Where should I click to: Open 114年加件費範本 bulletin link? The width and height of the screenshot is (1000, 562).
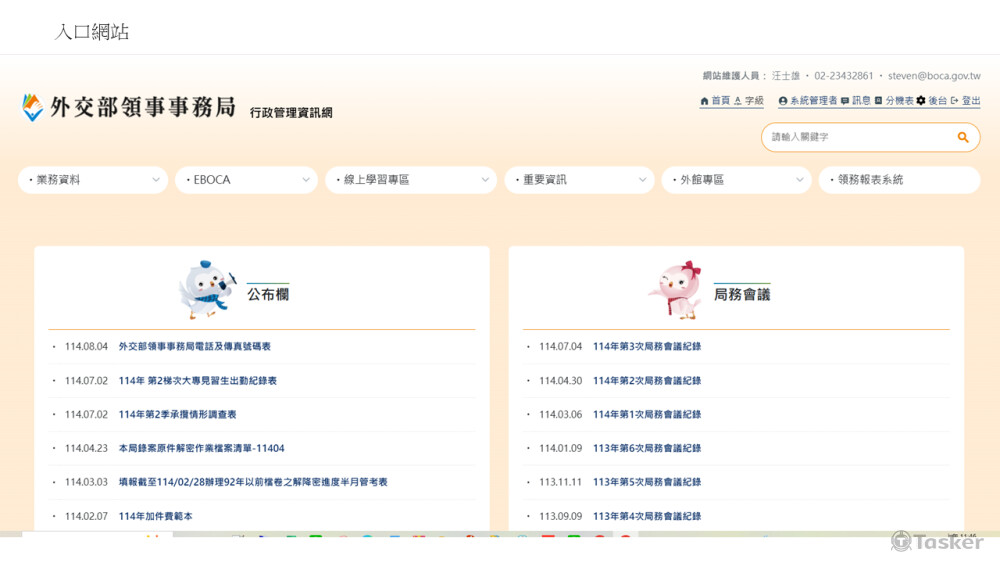(155, 516)
